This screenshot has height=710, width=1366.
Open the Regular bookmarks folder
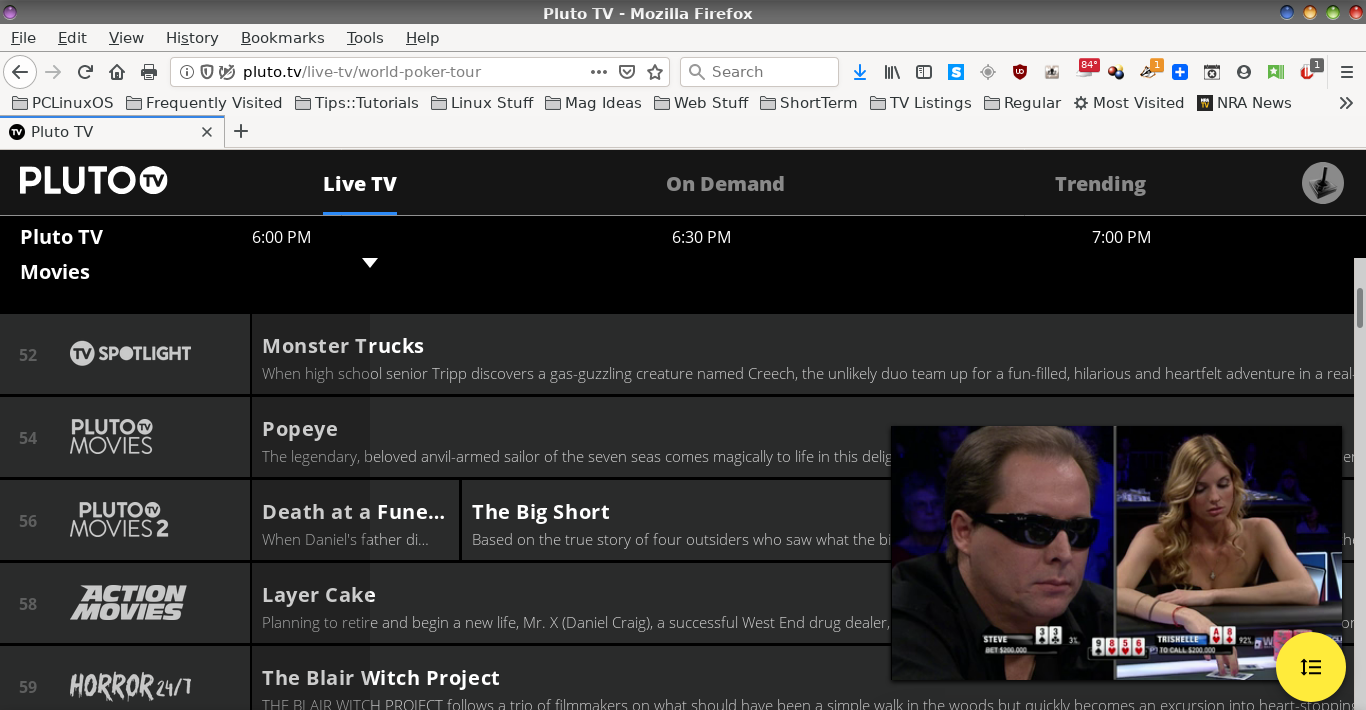(1022, 103)
